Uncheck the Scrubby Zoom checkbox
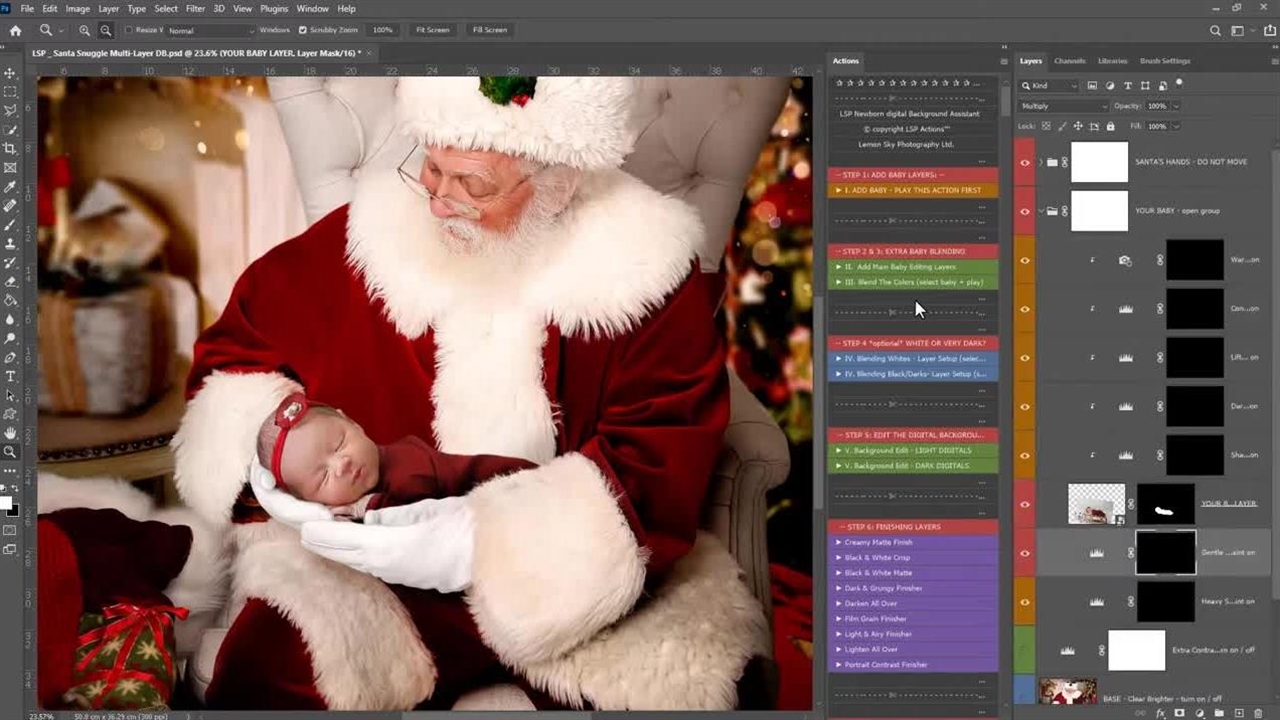Viewport: 1280px width, 720px height. click(303, 30)
